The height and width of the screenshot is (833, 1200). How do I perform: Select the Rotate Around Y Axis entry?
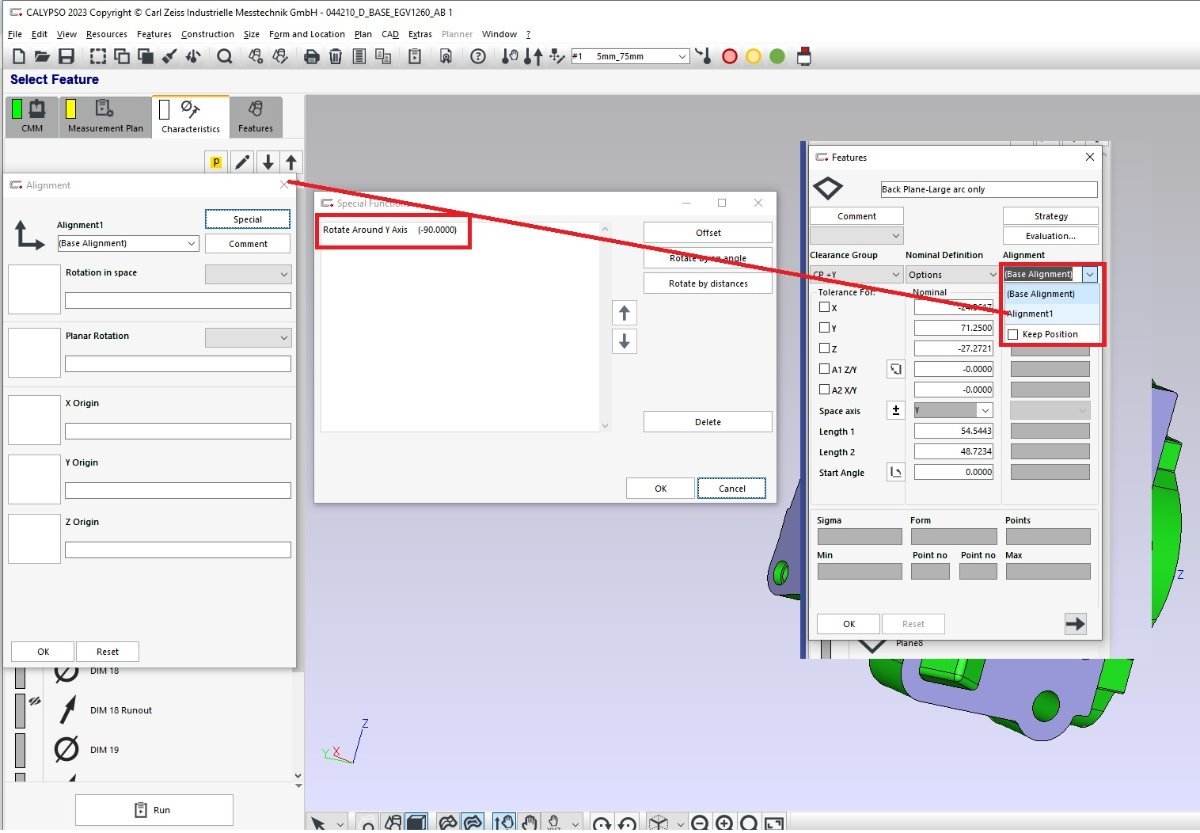coord(390,230)
